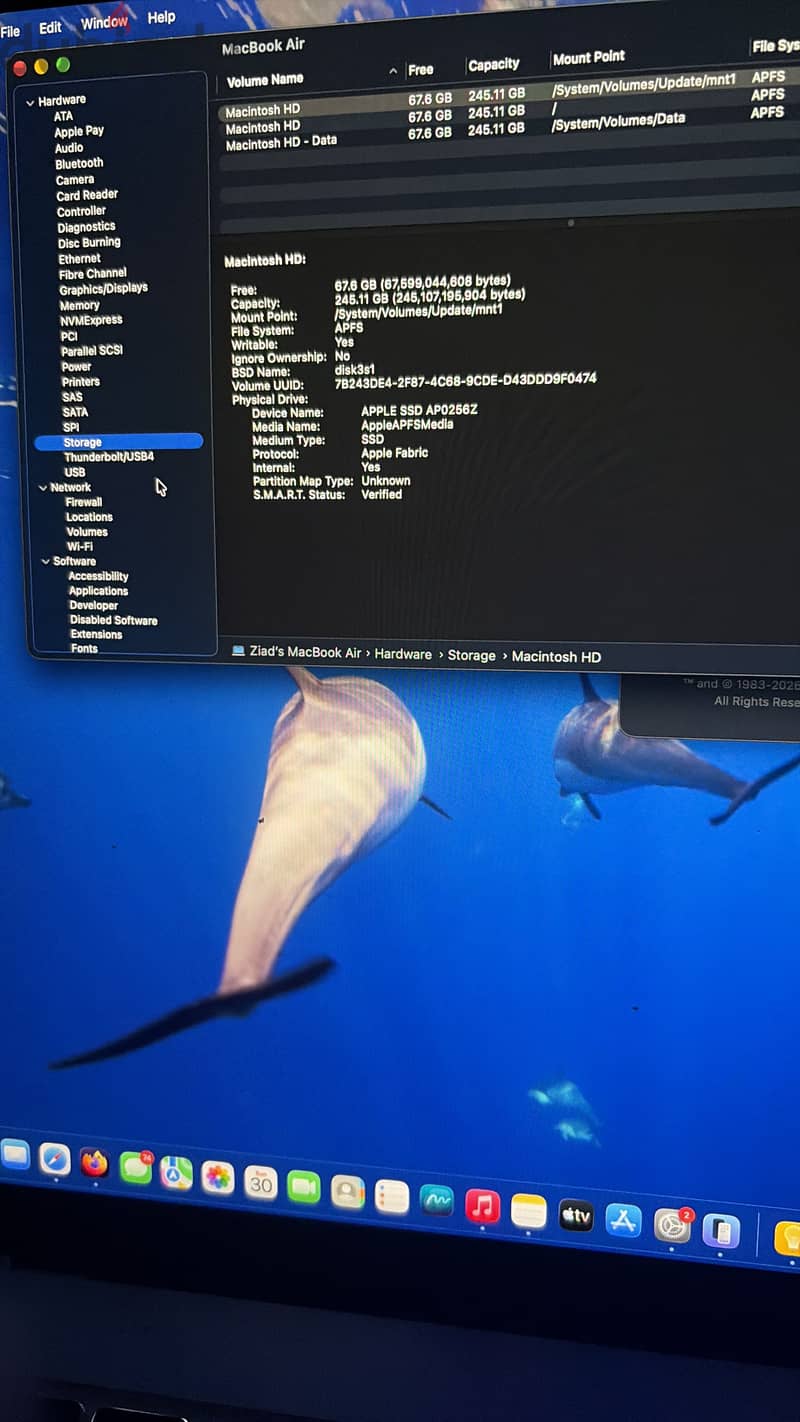The height and width of the screenshot is (1422, 800).
Task: Open the Music app in the Dock
Action: tap(483, 1206)
